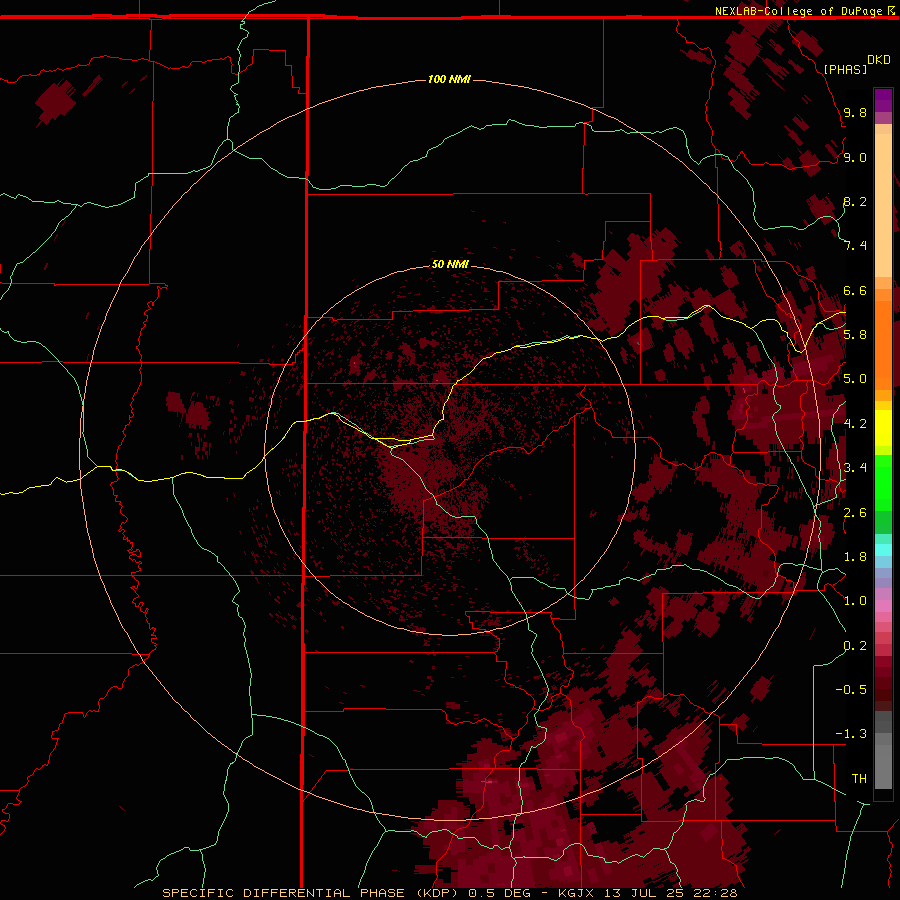Click the 2.6 legend value
This screenshot has width=900, height=900.
click(x=855, y=512)
